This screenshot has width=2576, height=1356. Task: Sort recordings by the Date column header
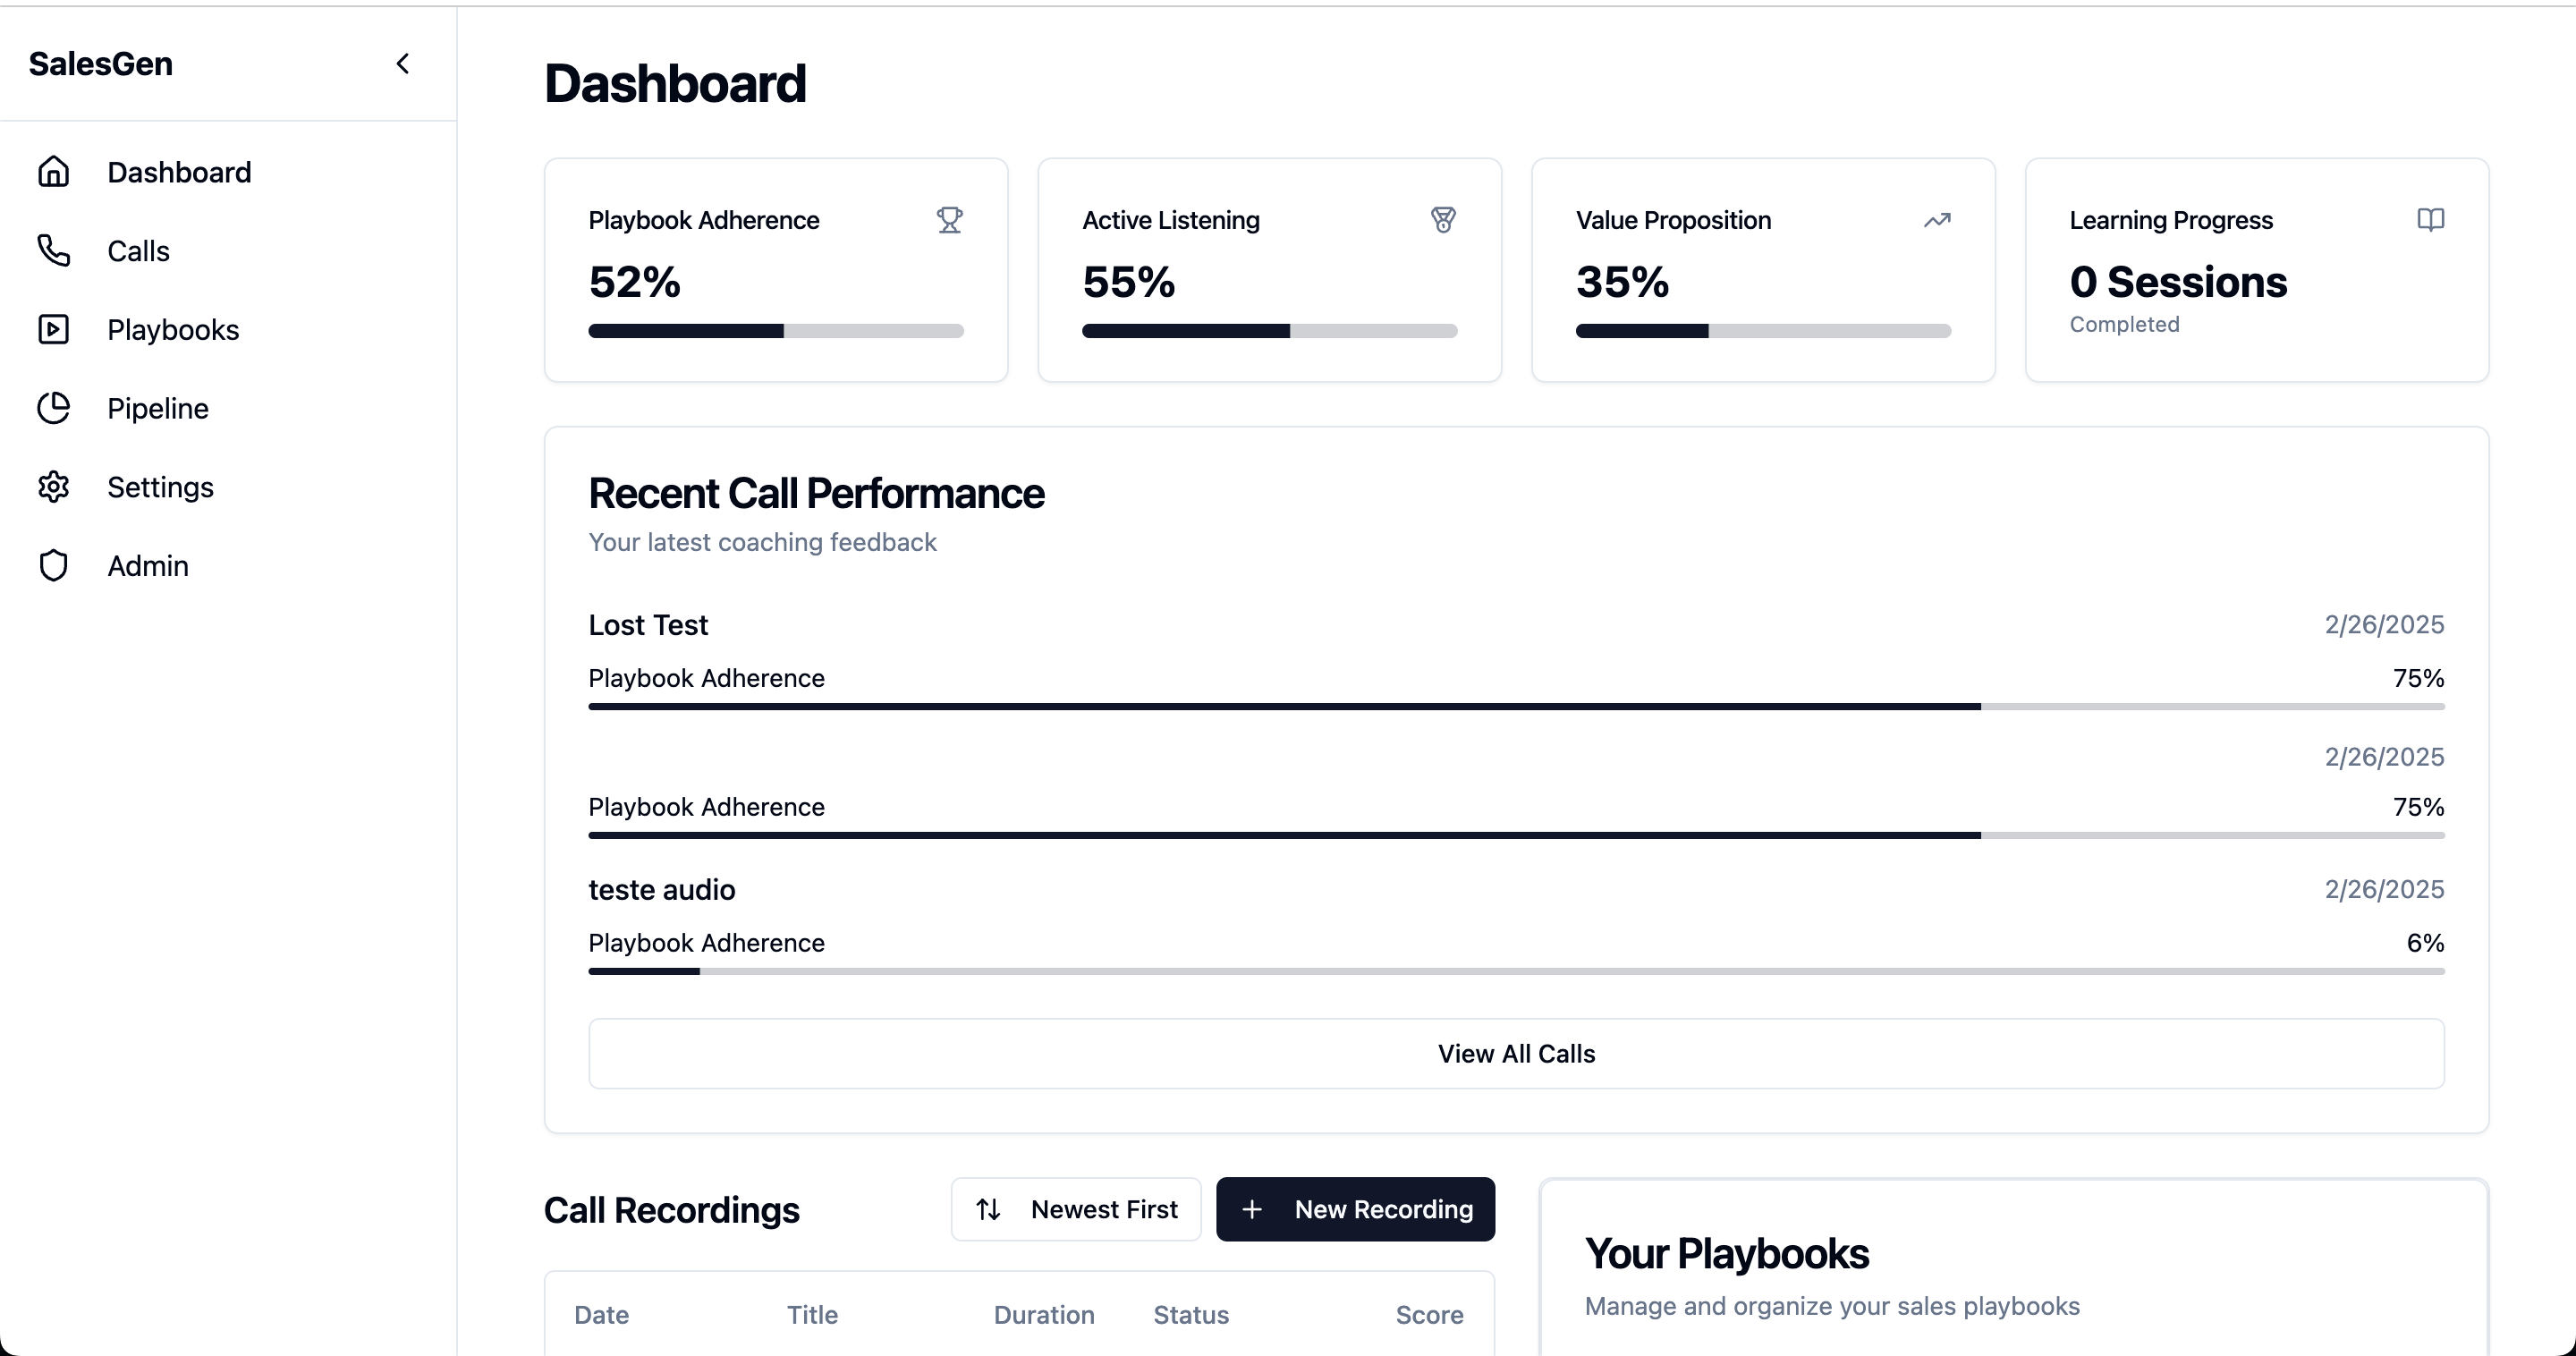coord(601,1315)
